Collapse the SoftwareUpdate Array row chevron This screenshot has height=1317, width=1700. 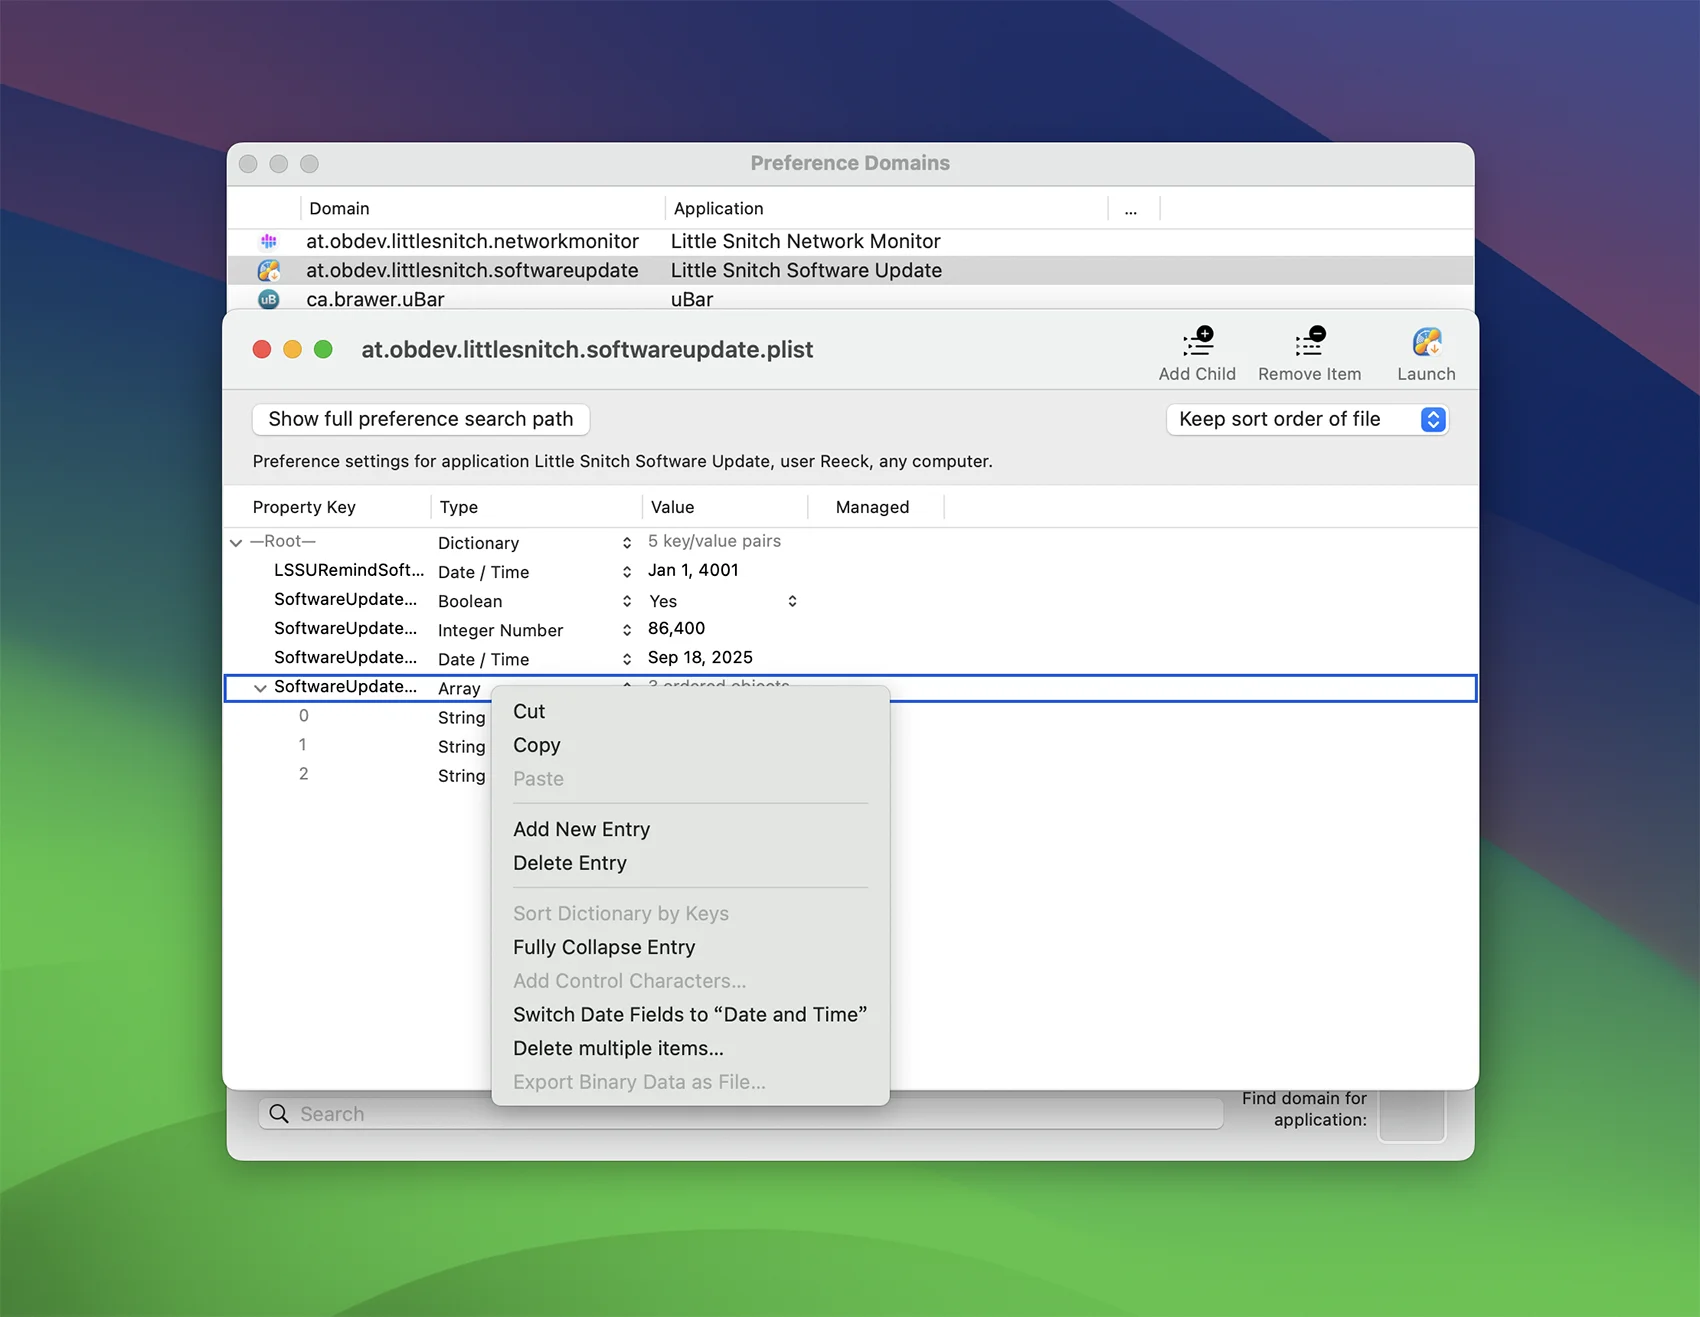tap(260, 688)
